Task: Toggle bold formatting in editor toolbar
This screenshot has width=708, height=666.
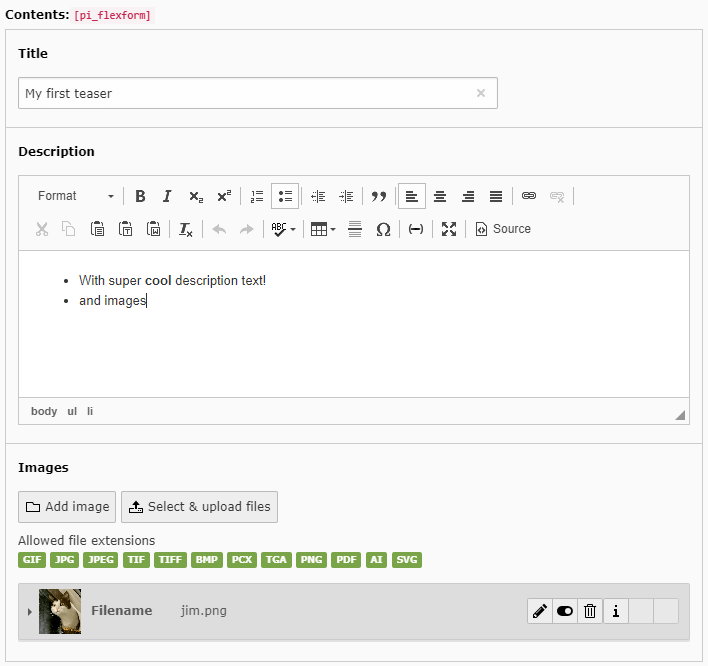Action: 140,196
